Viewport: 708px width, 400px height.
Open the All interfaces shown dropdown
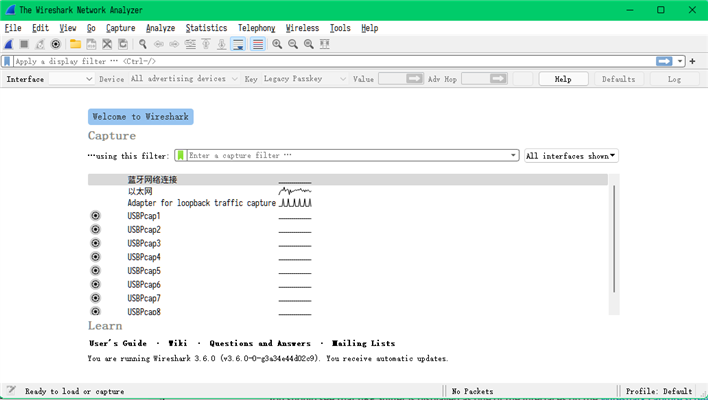click(571, 156)
